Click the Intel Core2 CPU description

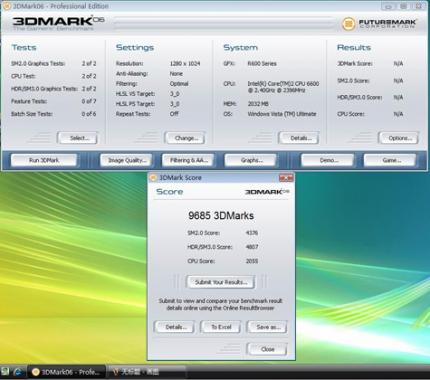pos(283,87)
